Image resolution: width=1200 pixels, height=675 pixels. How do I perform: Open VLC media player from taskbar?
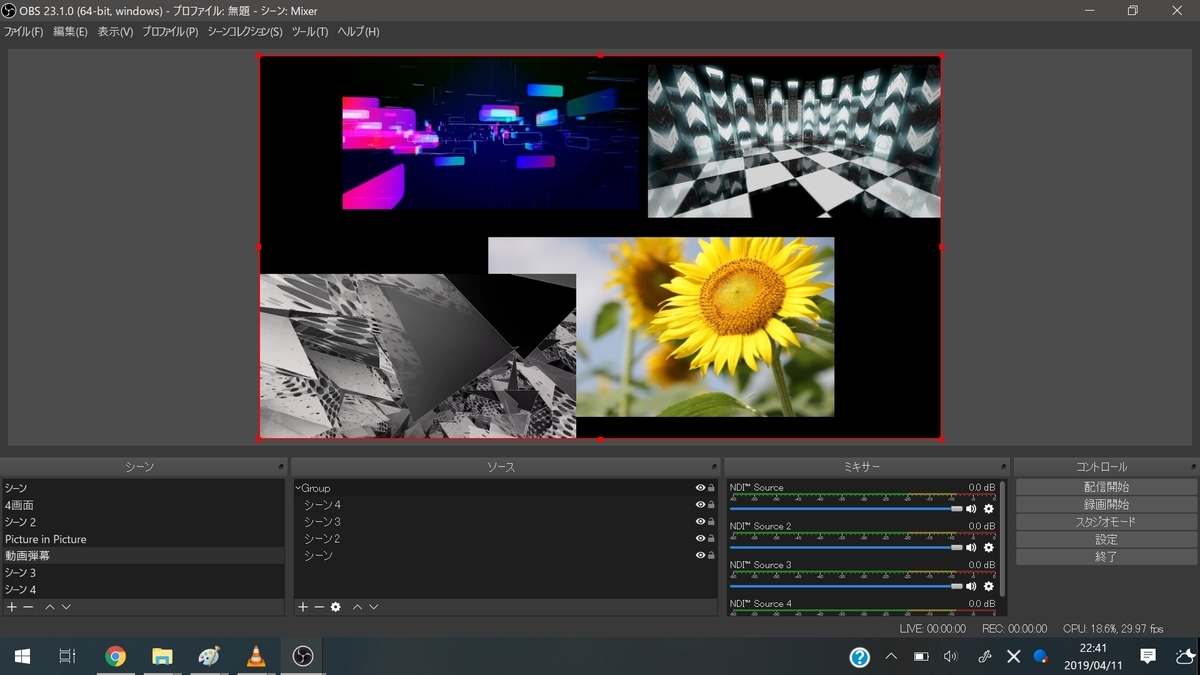click(x=256, y=656)
